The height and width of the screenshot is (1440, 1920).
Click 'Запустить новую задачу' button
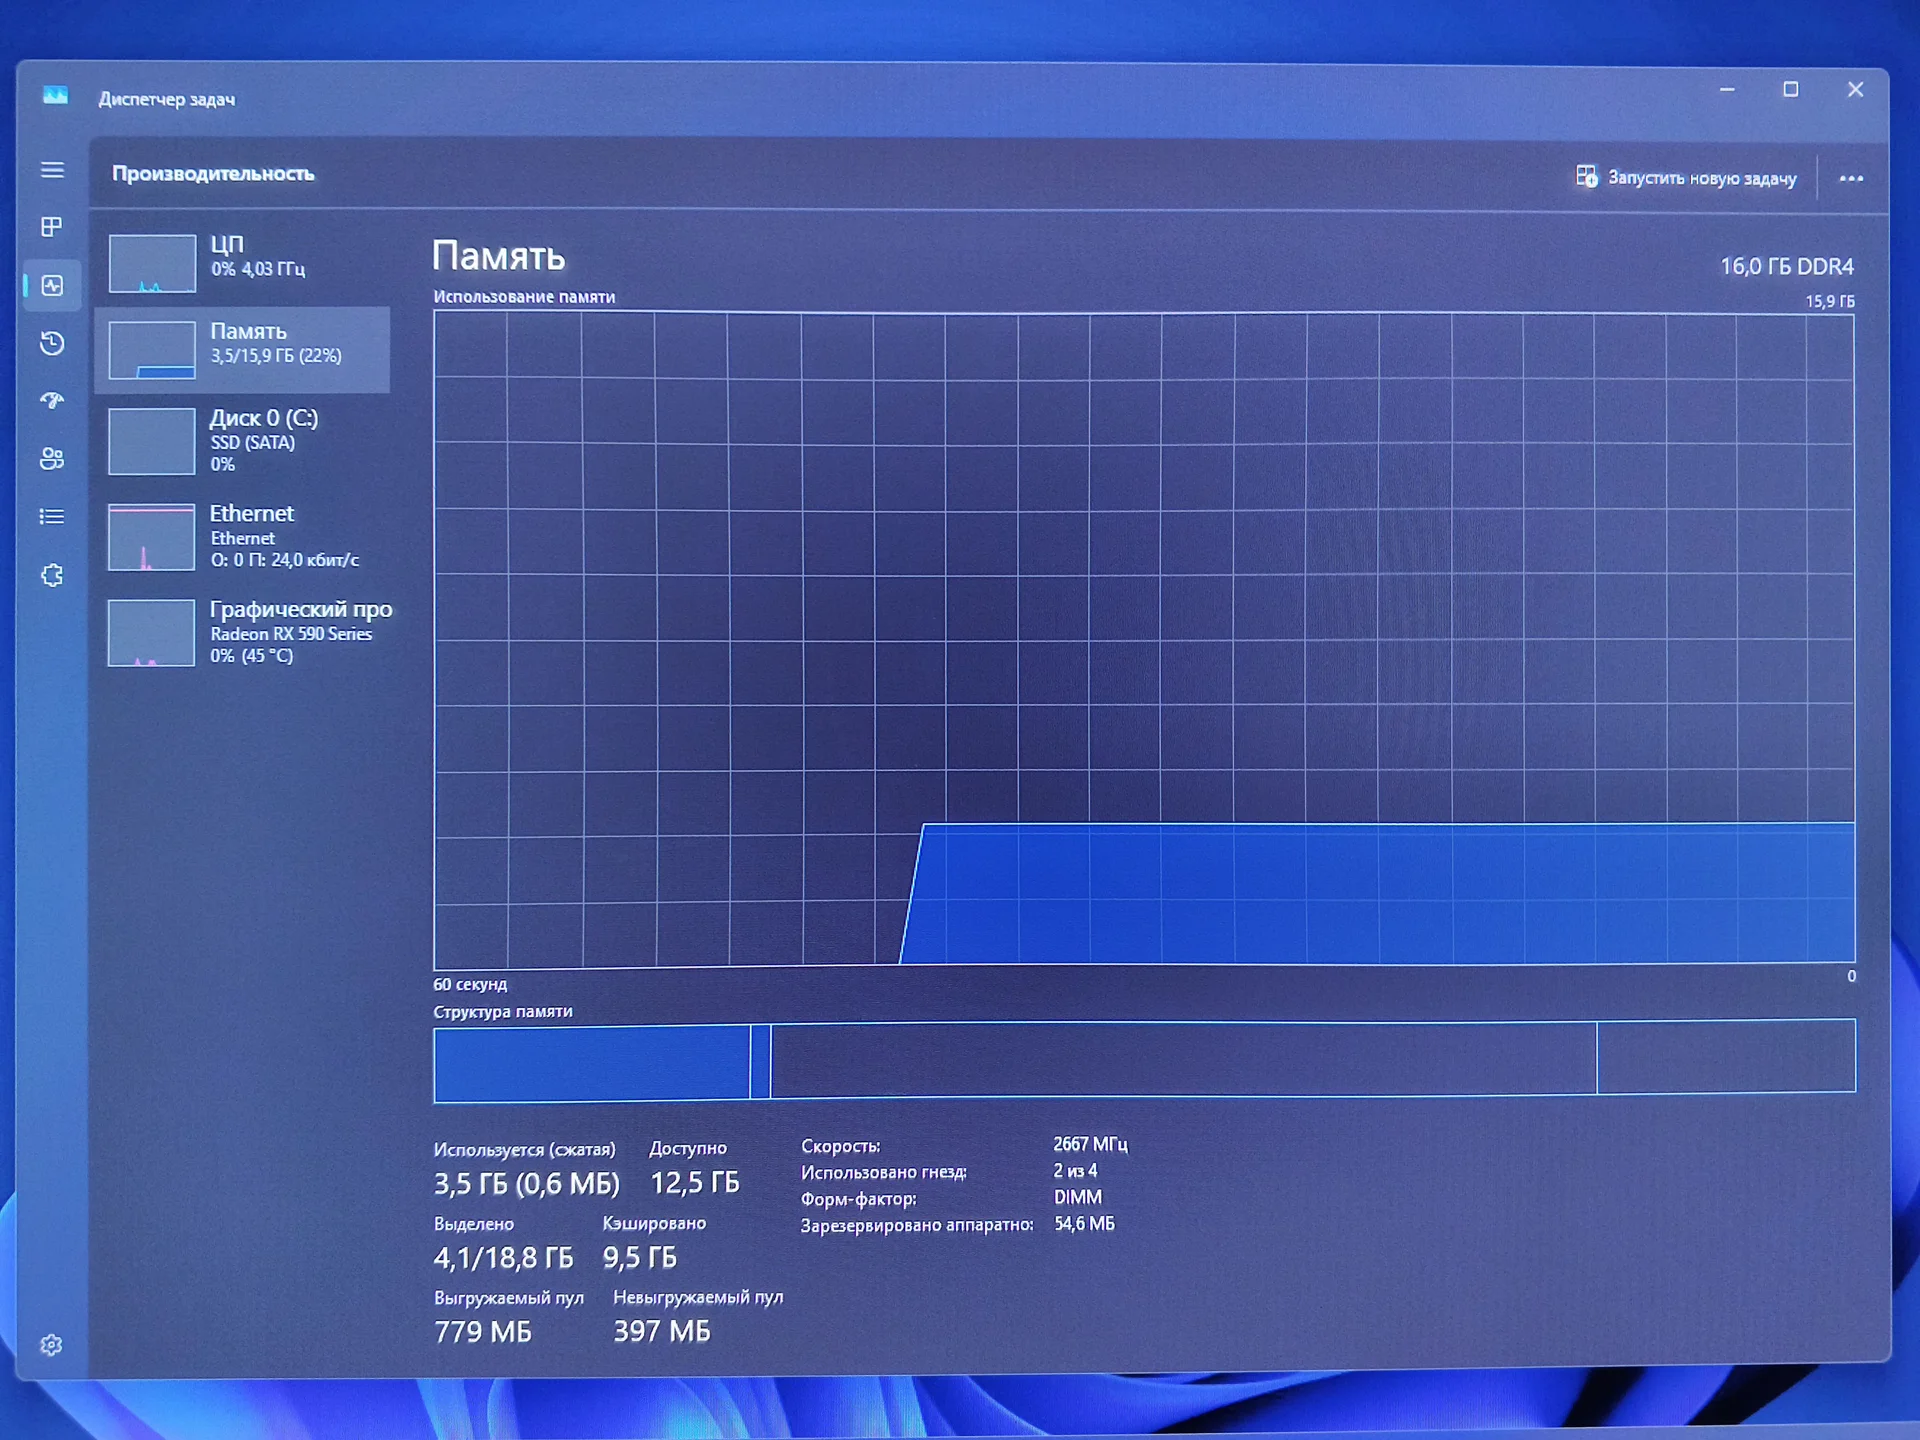point(1686,178)
